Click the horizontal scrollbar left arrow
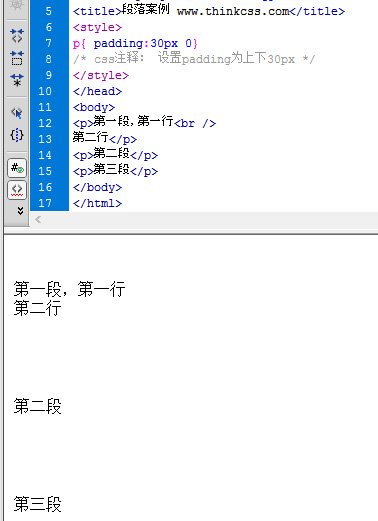This screenshot has width=378, height=521. point(38,219)
